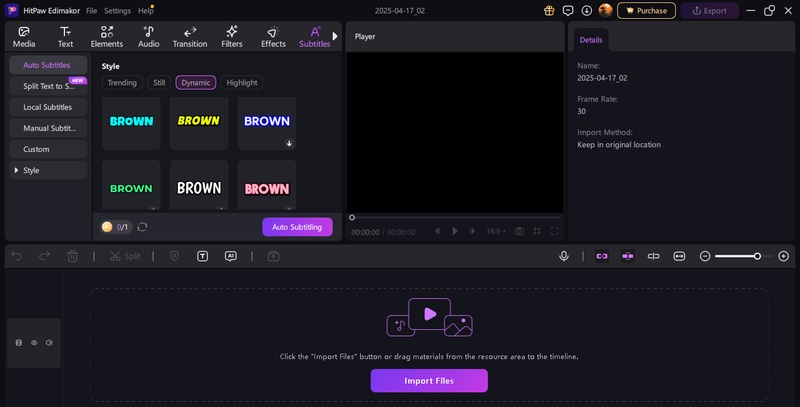
Task: Click the microphone voiceover icon
Action: point(564,256)
